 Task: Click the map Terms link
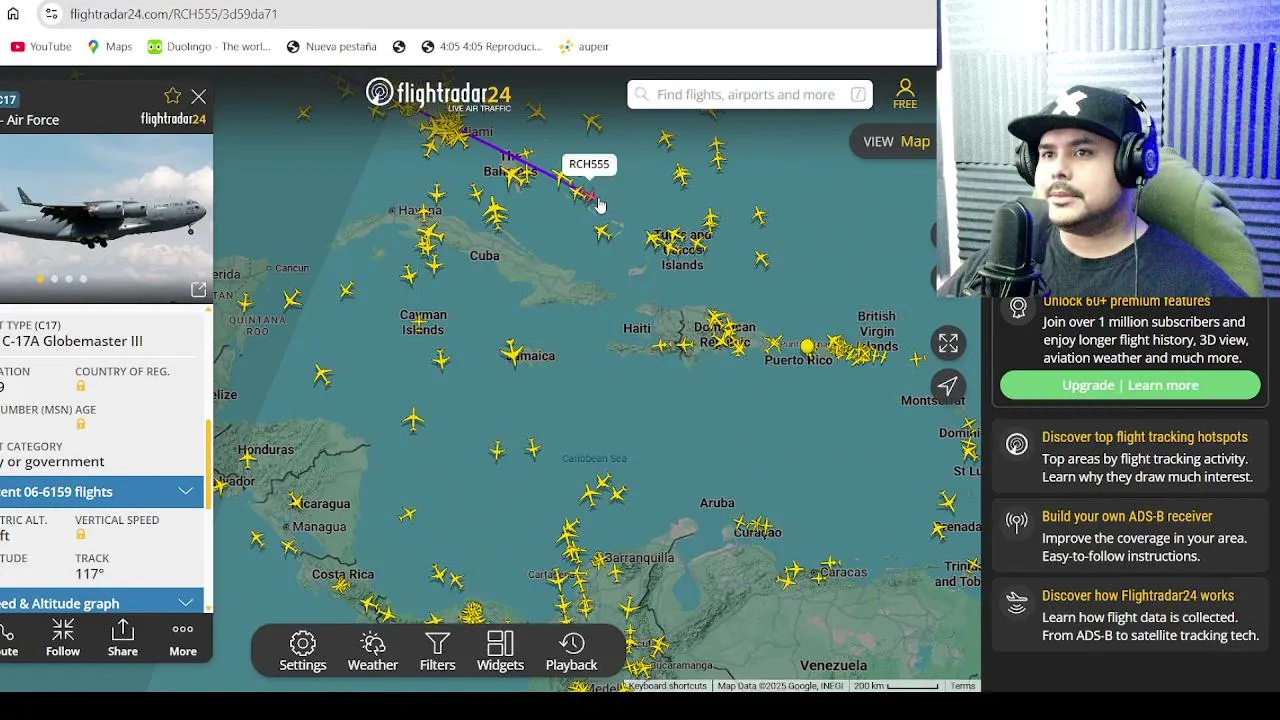963,686
